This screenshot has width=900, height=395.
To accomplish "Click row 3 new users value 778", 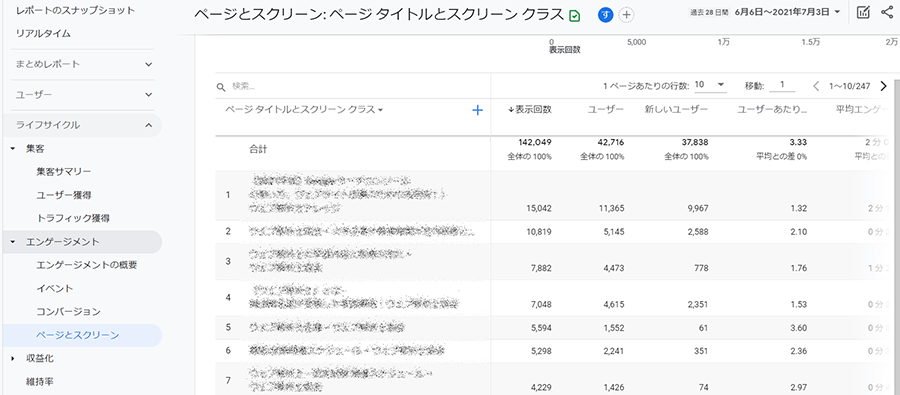I will 701,268.
